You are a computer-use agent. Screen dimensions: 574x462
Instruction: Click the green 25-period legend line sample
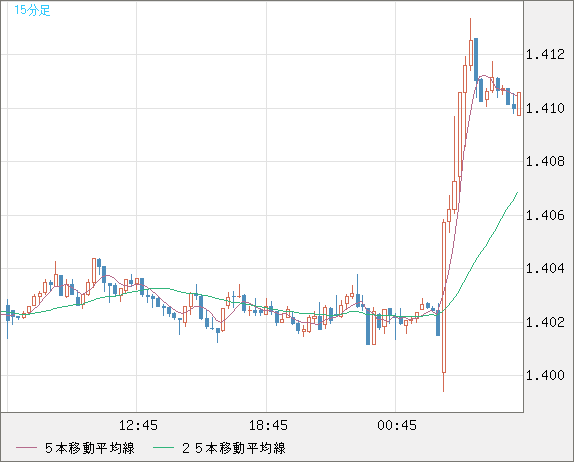click(x=163, y=448)
